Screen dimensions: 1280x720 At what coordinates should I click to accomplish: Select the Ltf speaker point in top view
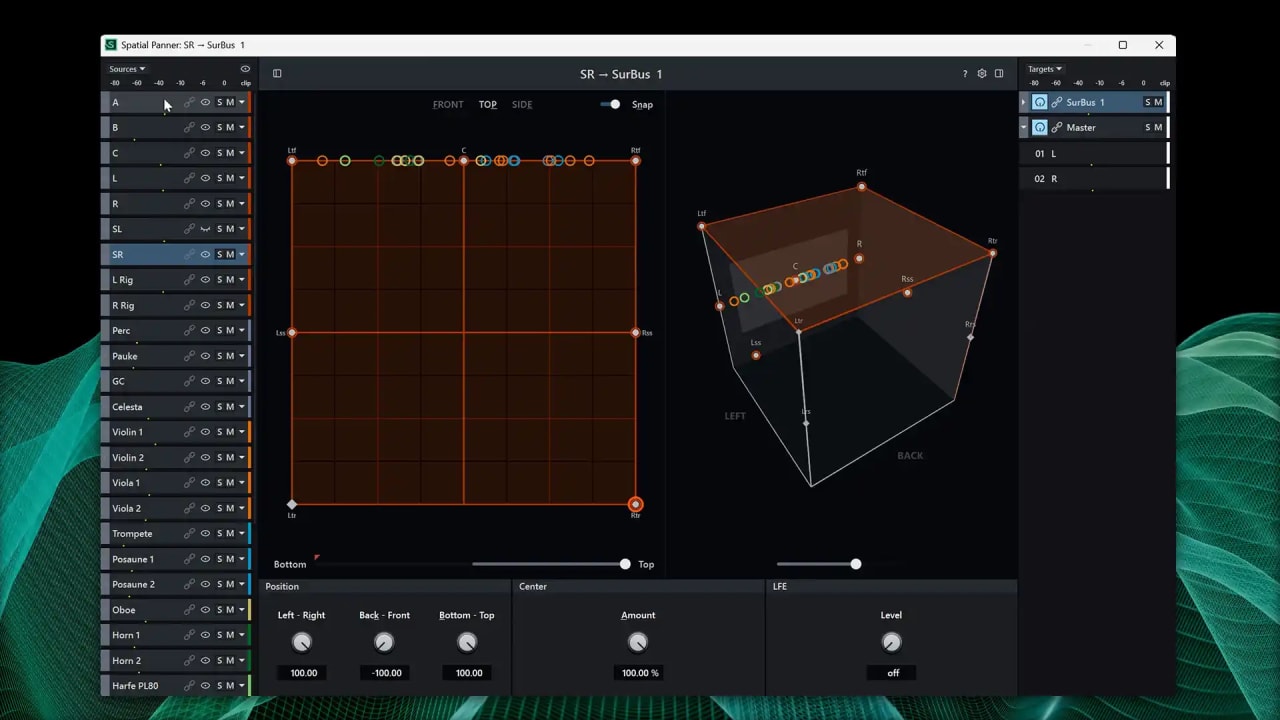tap(292, 160)
